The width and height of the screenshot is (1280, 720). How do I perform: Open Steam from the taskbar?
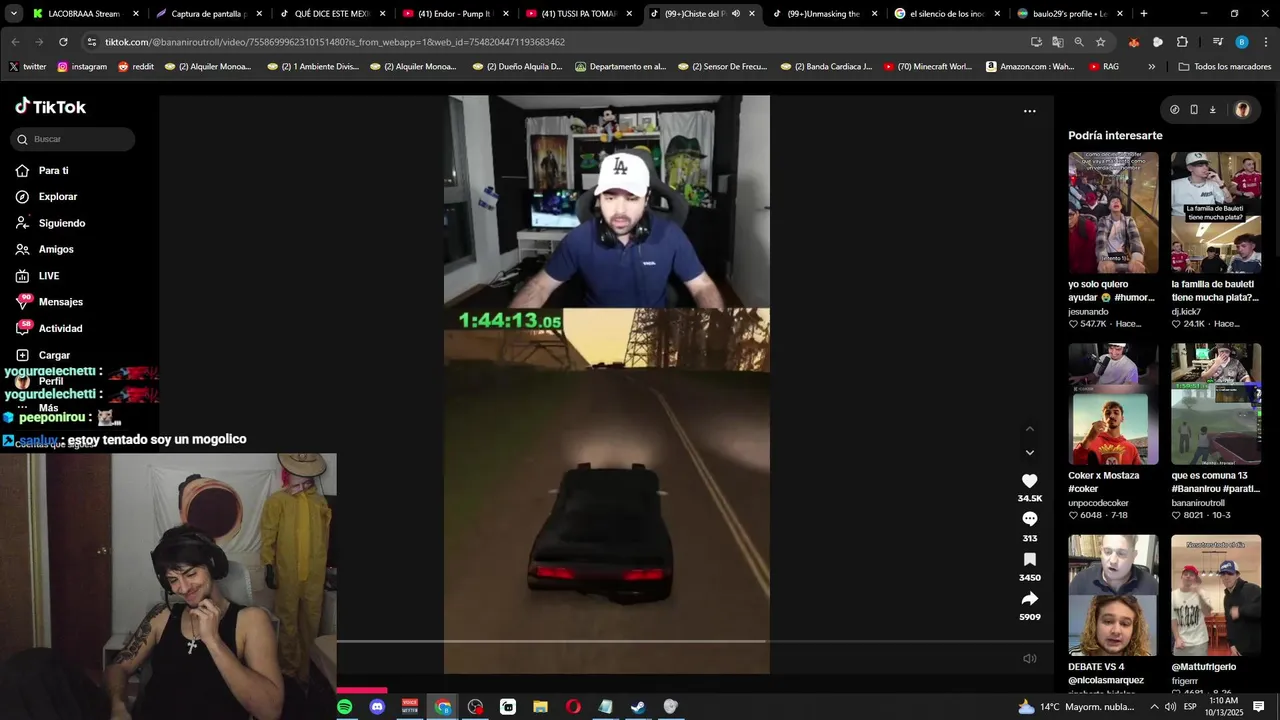638,707
